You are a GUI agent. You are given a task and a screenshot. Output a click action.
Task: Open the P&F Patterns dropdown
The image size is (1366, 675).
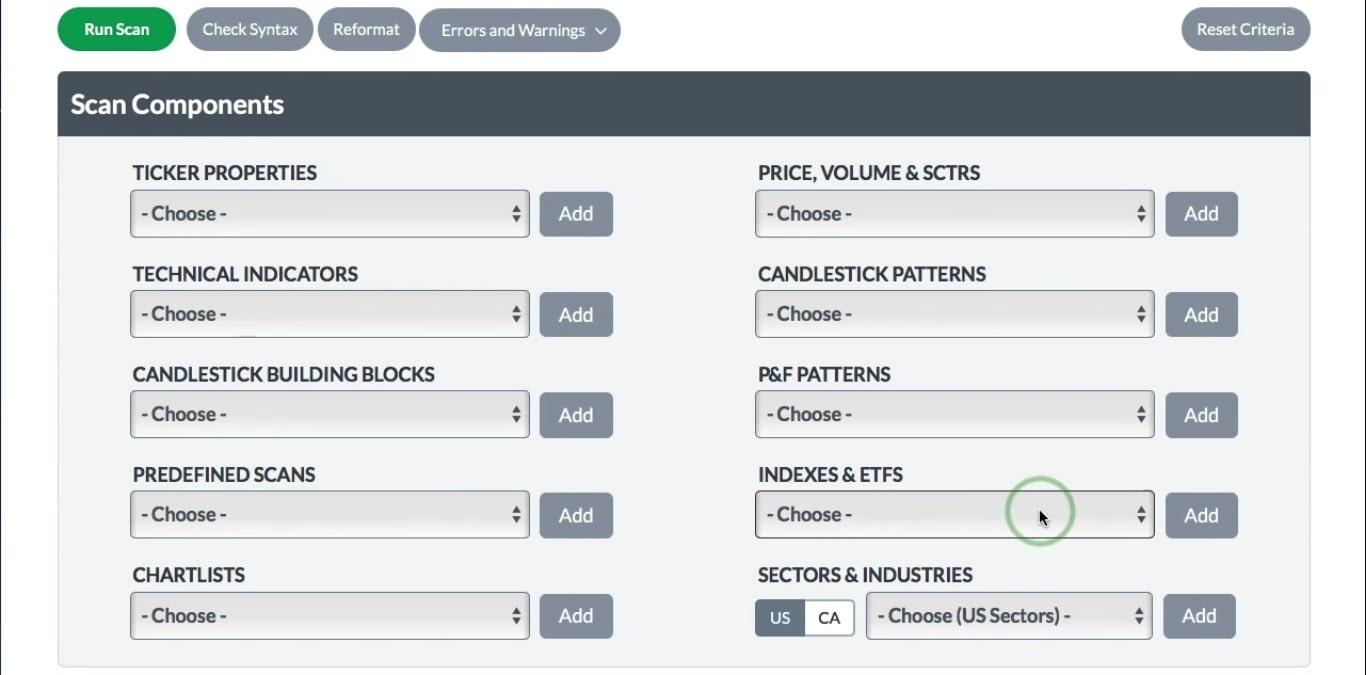954,415
